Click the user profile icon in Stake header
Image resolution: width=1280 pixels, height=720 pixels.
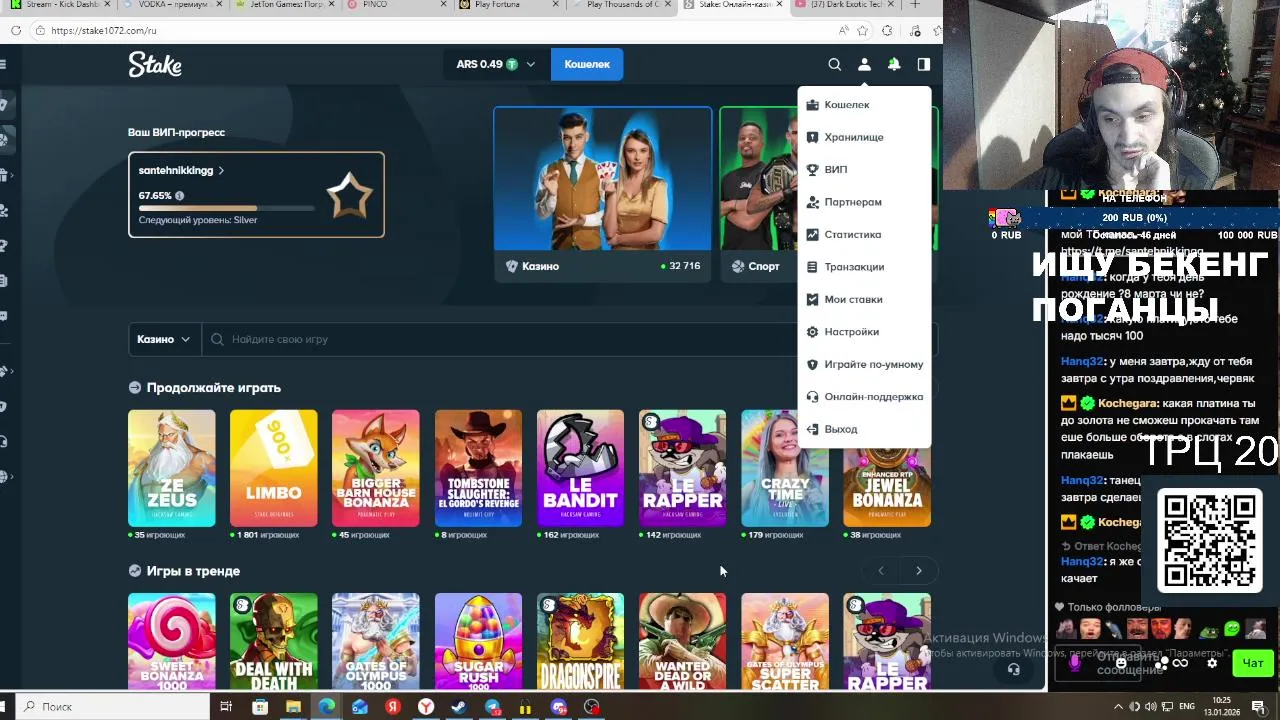tap(864, 64)
